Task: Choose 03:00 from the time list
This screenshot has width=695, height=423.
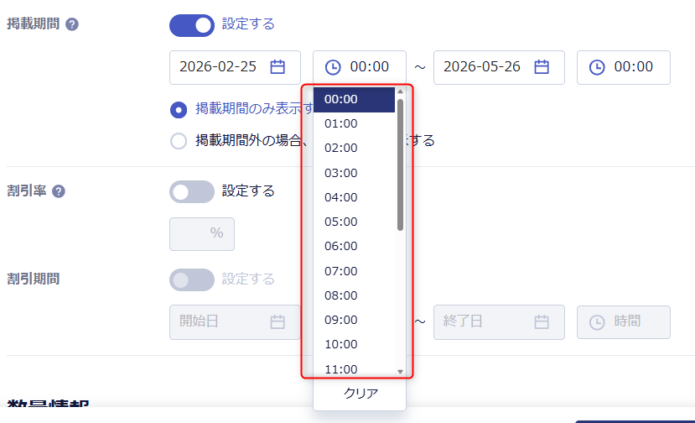Action: click(x=341, y=172)
